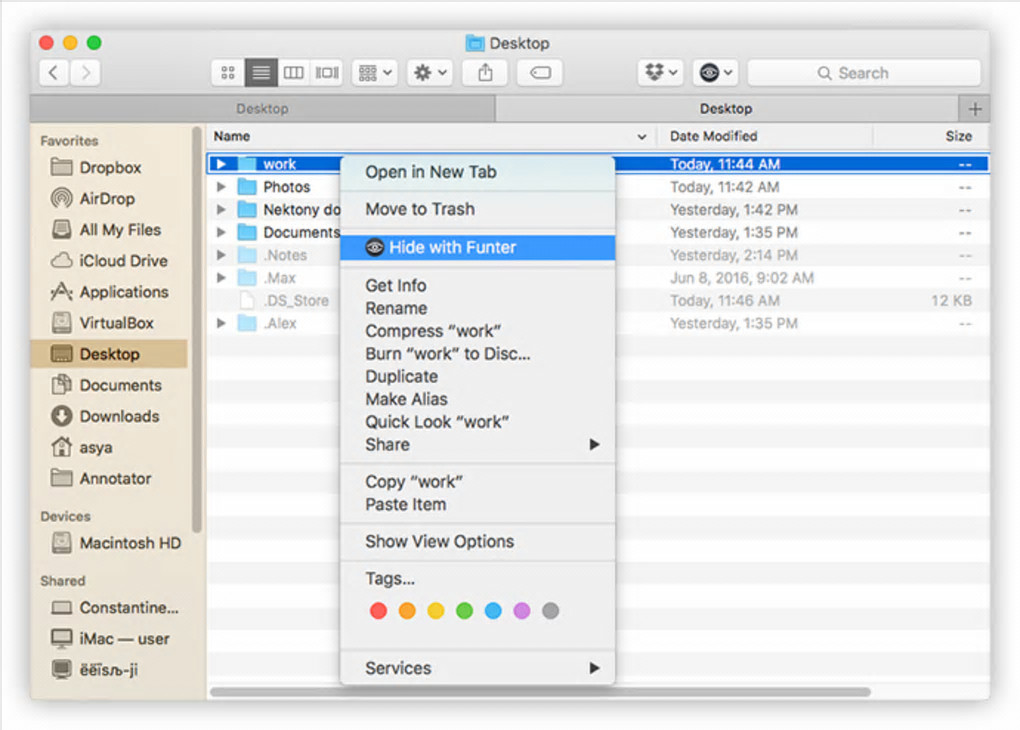Screen dimensions: 1020x730
Task: Open the Services submenu
Action: 477,668
